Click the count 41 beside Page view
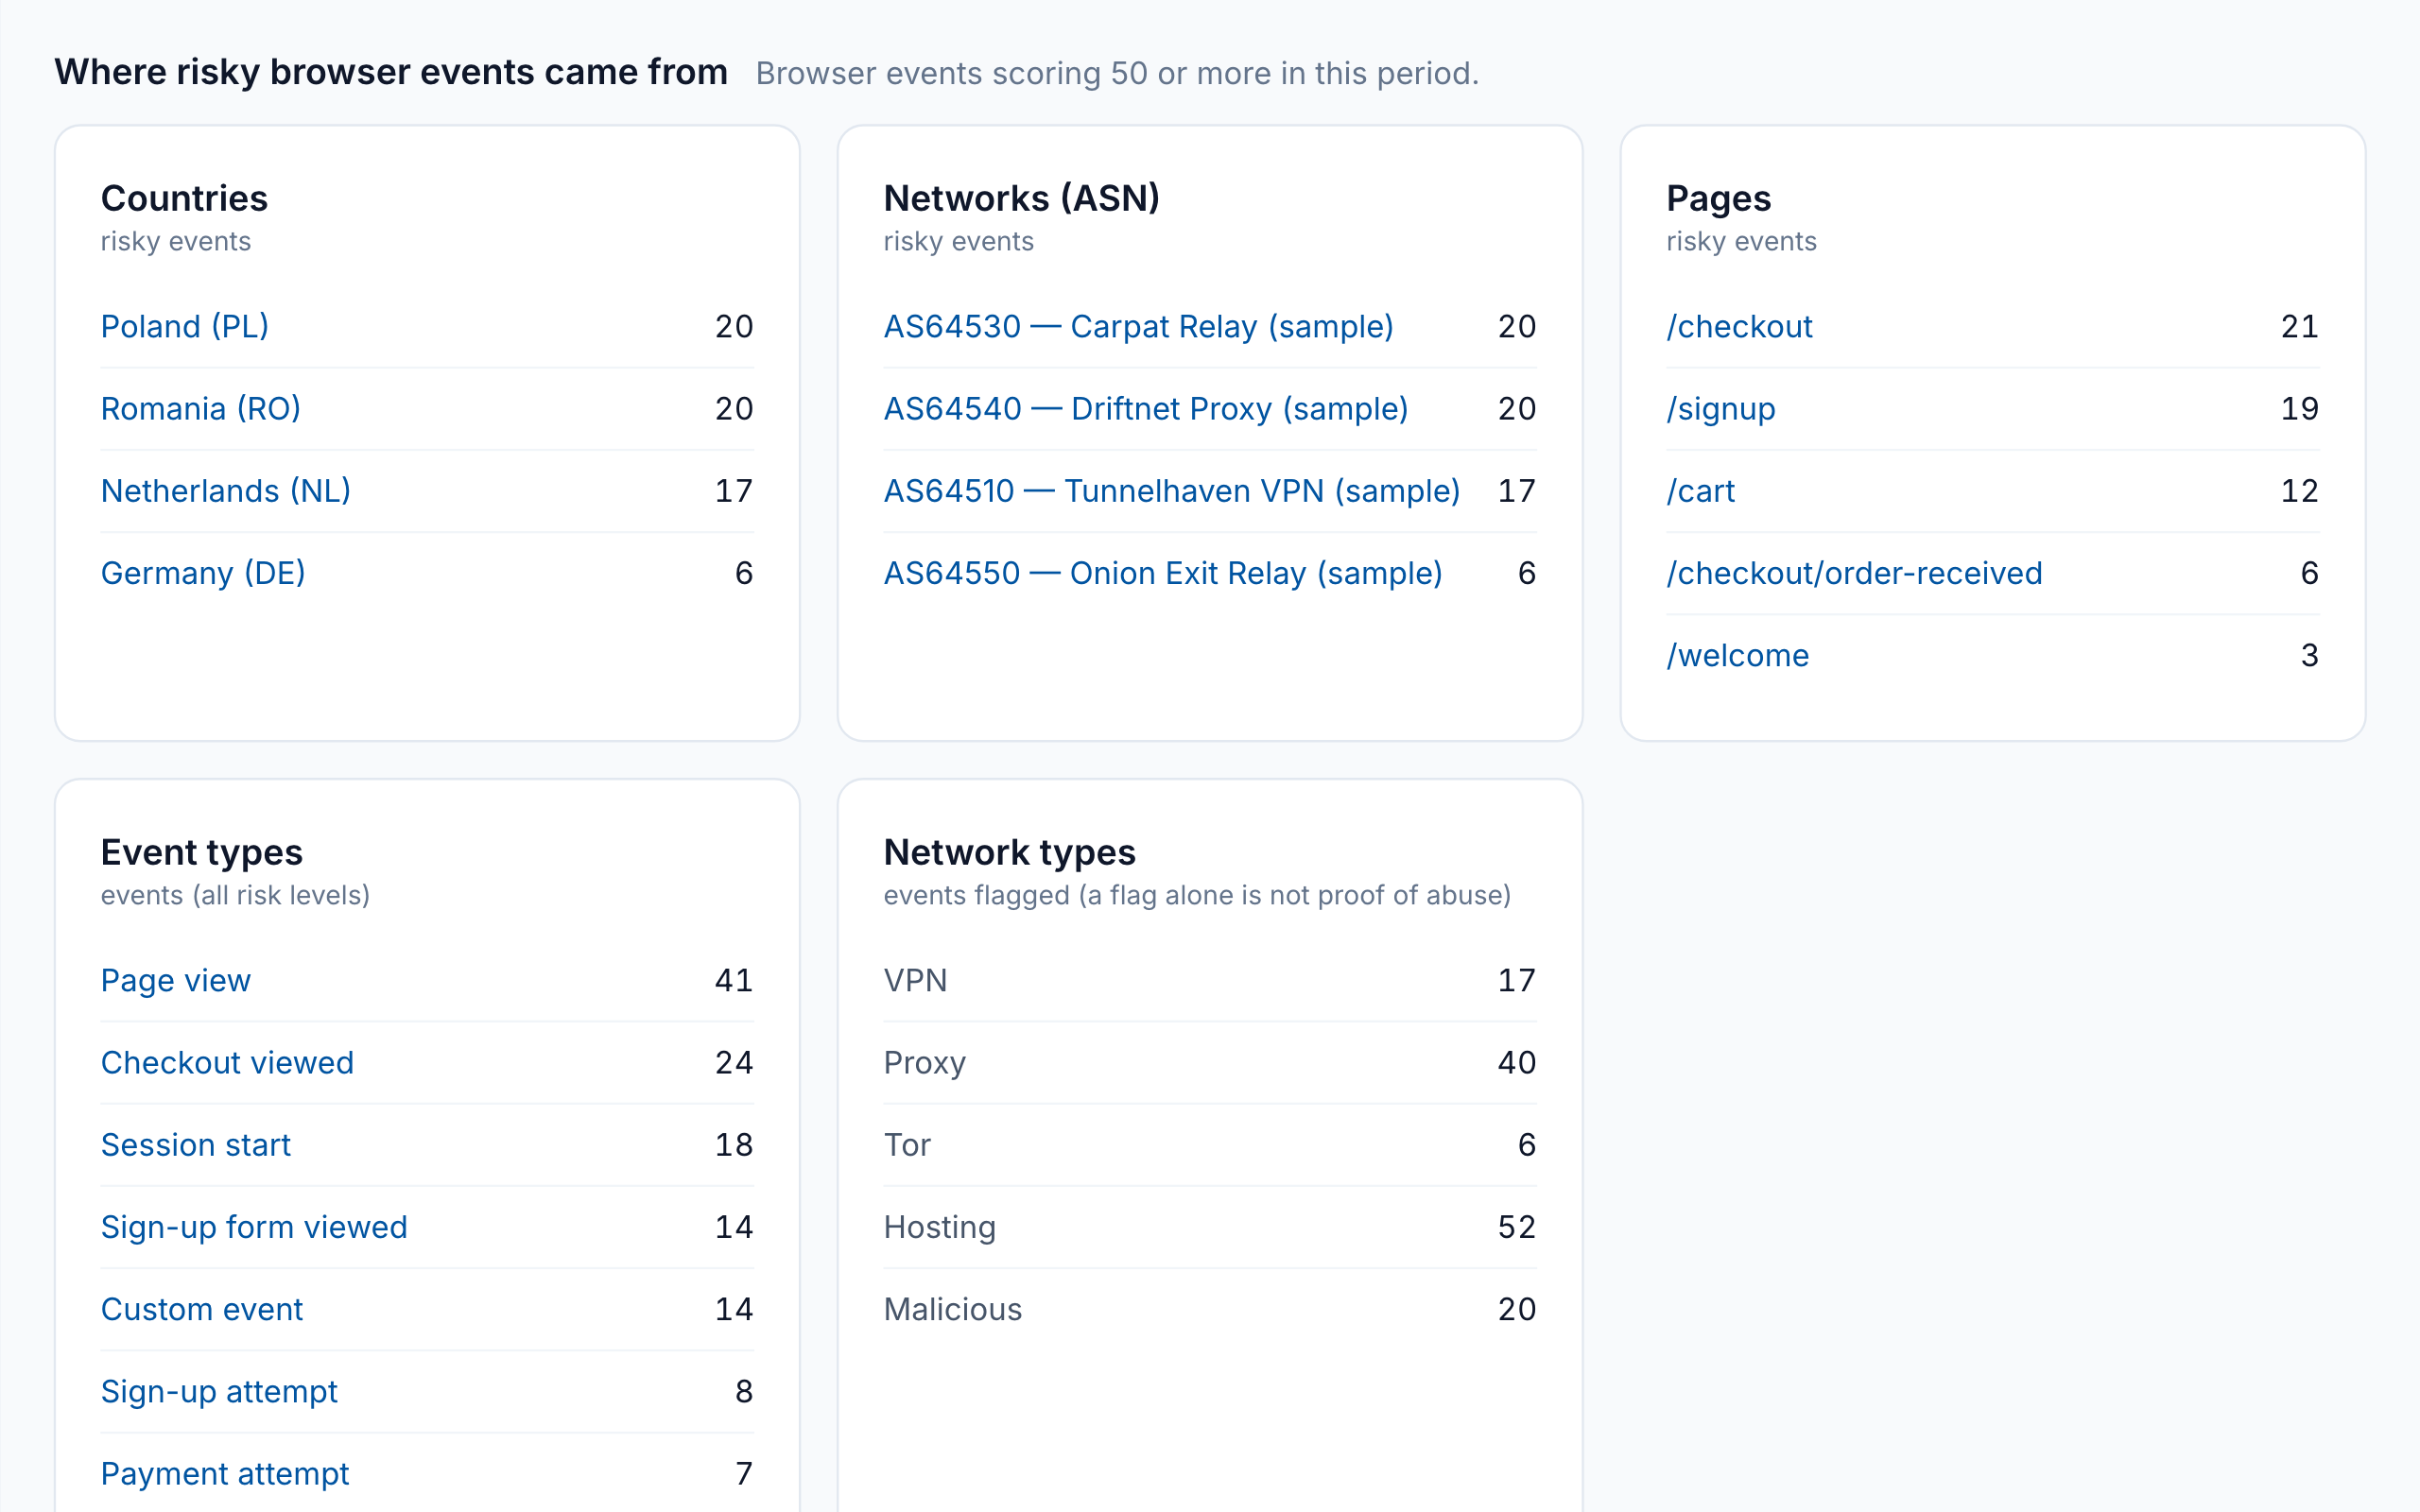Image resolution: width=2420 pixels, height=1512 pixels. pyautogui.click(x=734, y=980)
